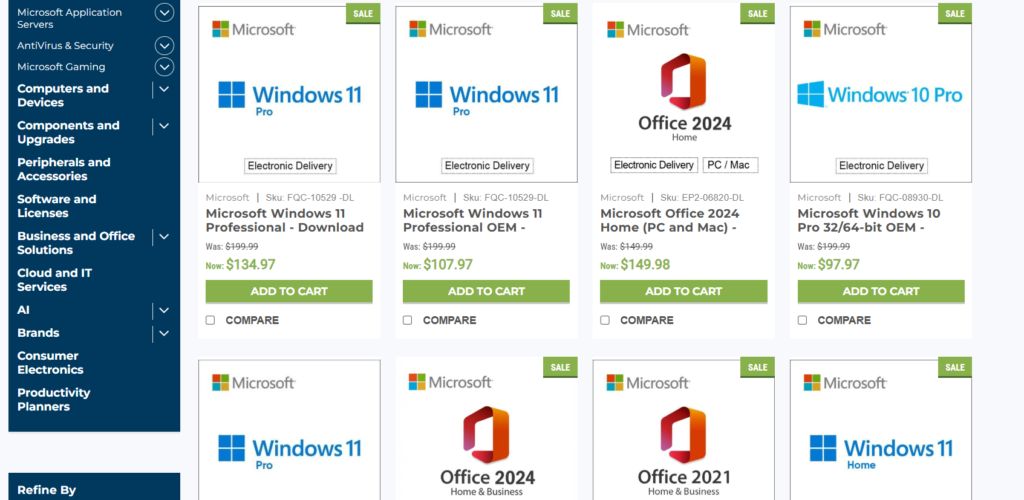This screenshot has height=500, width=1024.
Task: Open AntiVirus & Security link
Action: click(65, 46)
